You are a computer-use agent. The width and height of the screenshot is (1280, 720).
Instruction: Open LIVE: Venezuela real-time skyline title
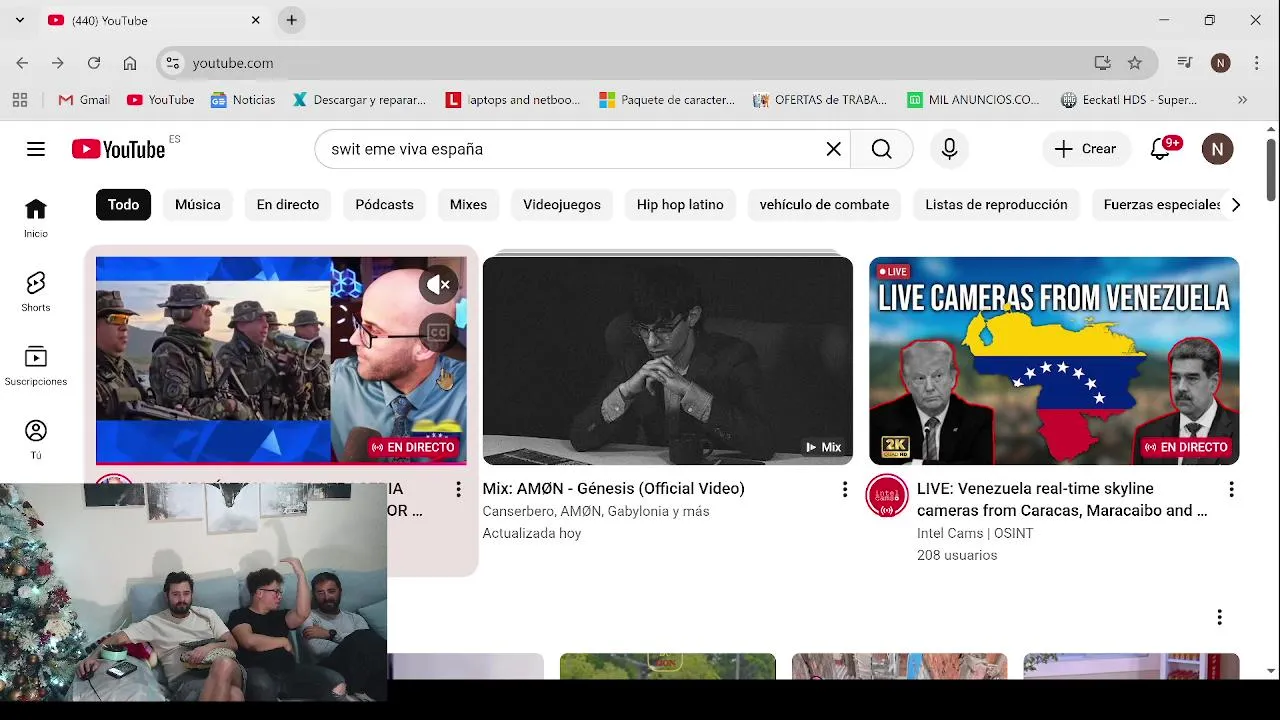pyautogui.click(x=1062, y=500)
